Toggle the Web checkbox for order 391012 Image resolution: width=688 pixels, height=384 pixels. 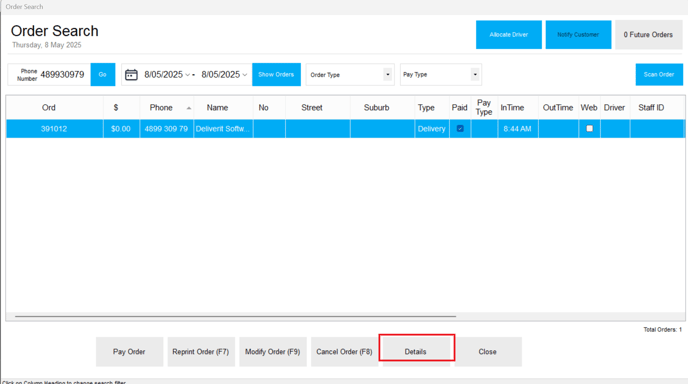click(x=589, y=129)
